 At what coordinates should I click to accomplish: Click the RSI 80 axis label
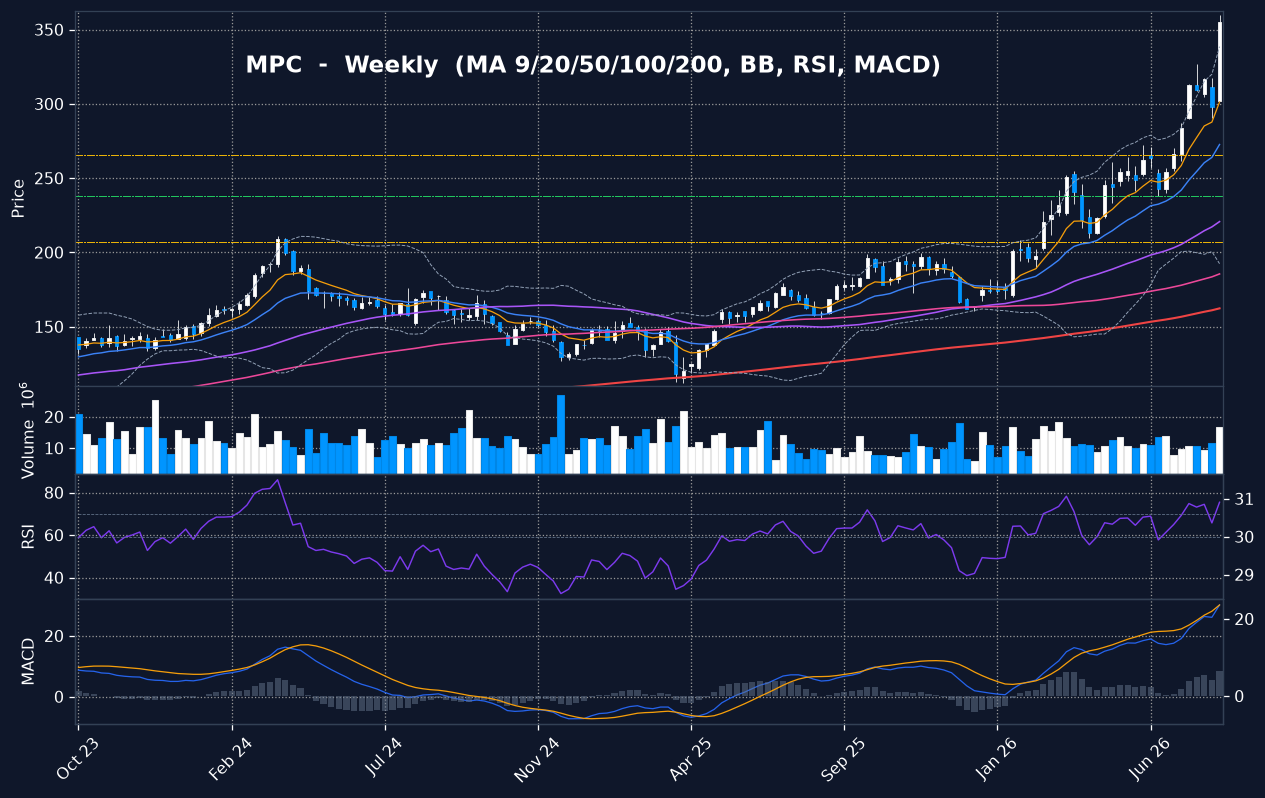point(55,494)
